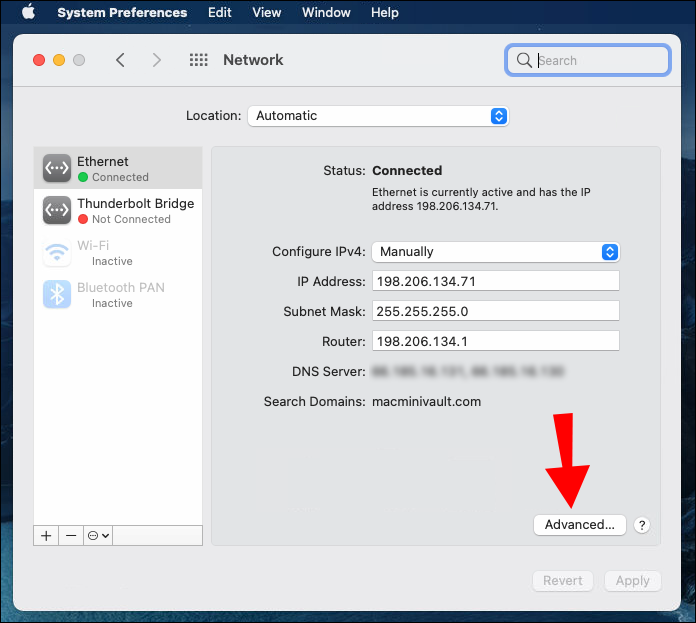Minimize the Network window
The width and height of the screenshot is (696, 623).
point(59,60)
